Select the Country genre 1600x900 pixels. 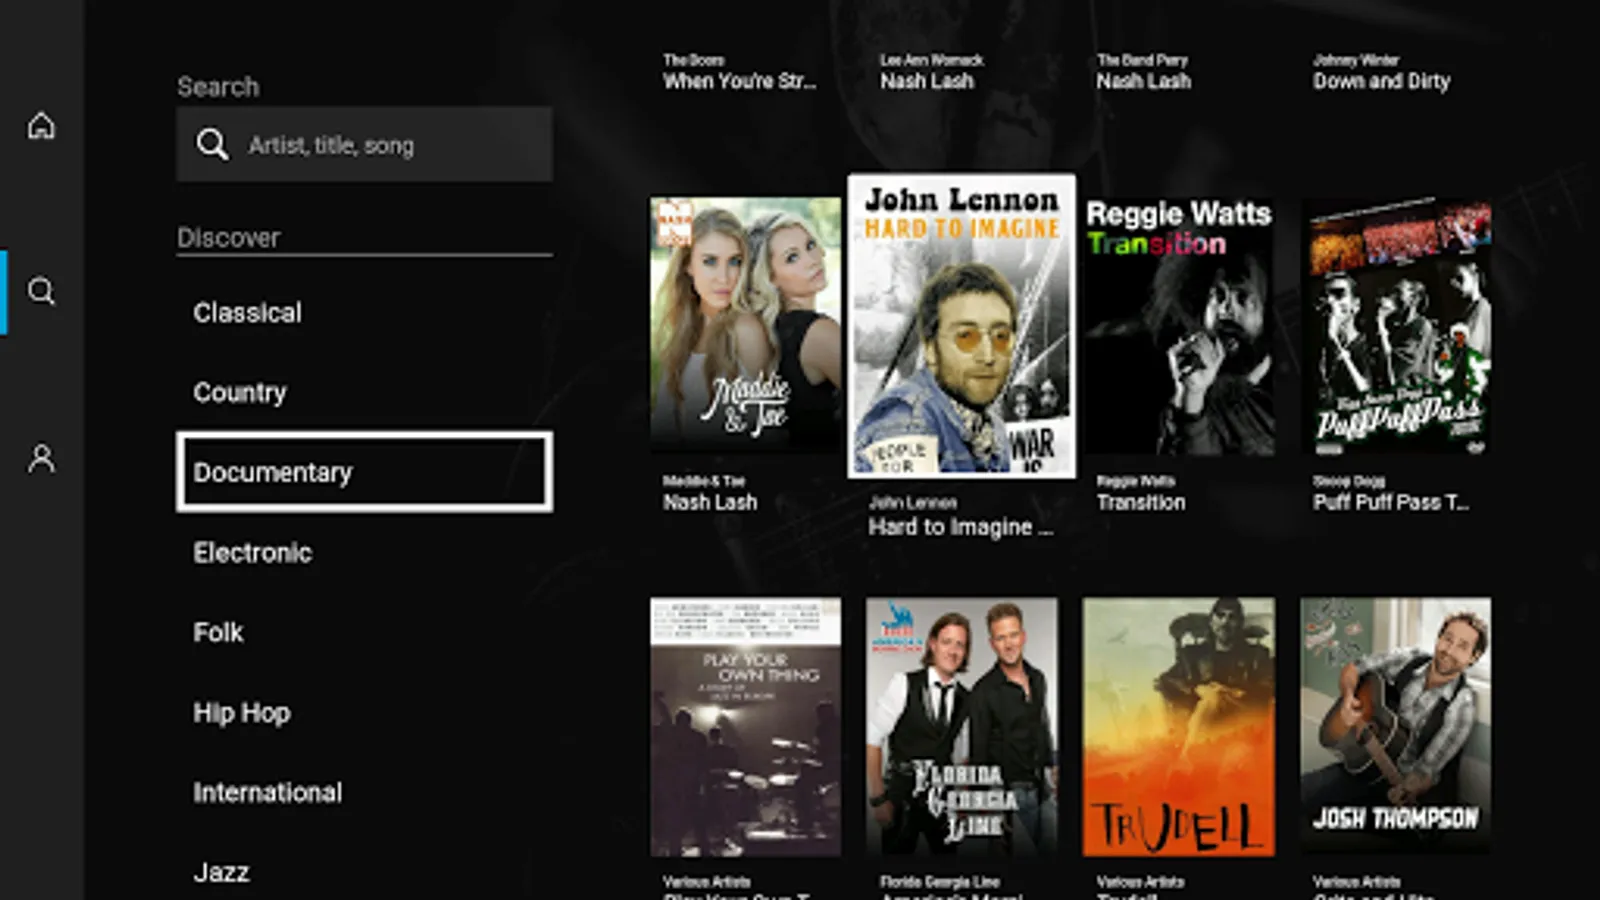(x=240, y=393)
